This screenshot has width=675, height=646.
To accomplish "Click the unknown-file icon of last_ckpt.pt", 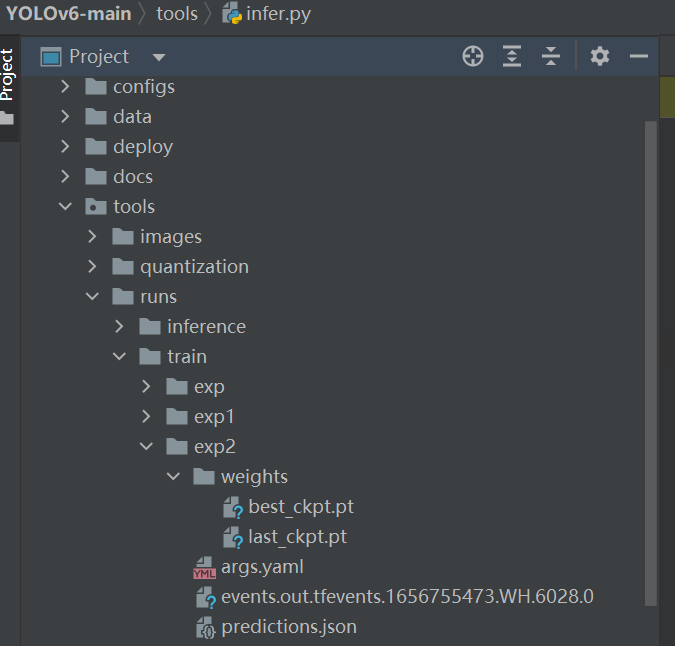I will click(x=233, y=538).
